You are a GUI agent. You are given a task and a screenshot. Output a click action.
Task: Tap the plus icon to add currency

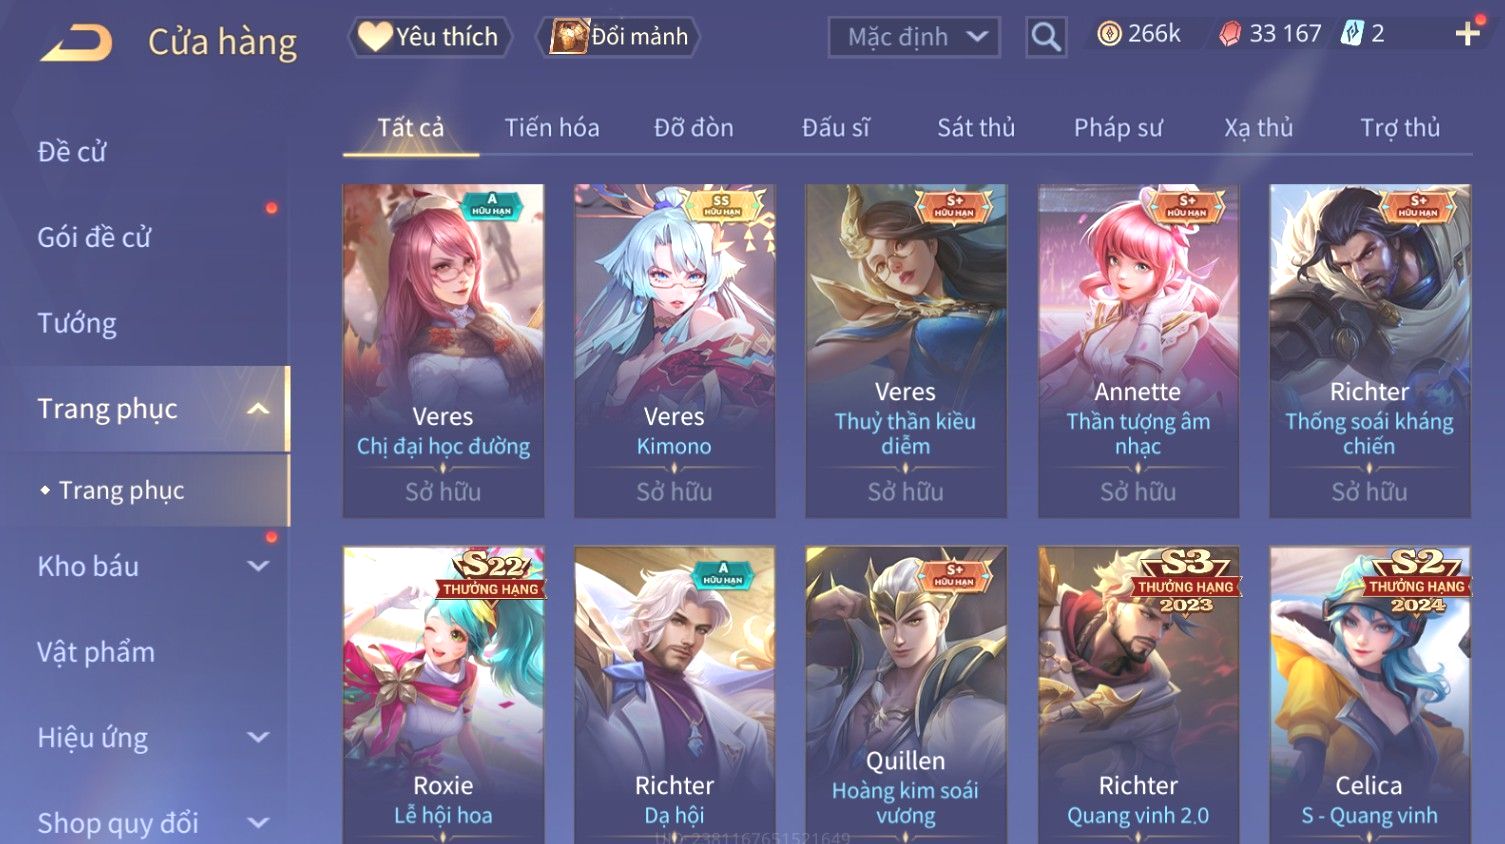coord(1467,34)
